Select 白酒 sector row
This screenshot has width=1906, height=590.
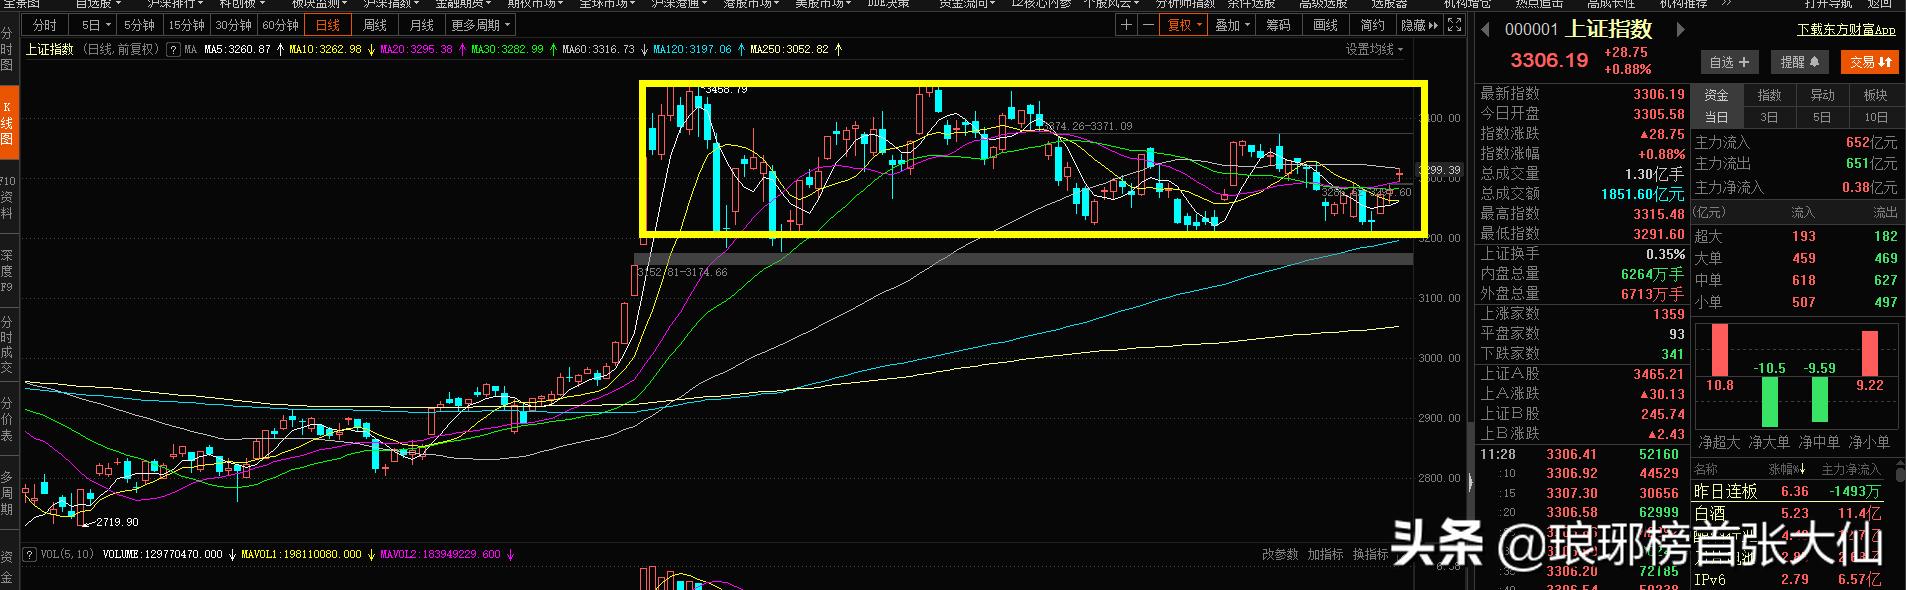1788,513
